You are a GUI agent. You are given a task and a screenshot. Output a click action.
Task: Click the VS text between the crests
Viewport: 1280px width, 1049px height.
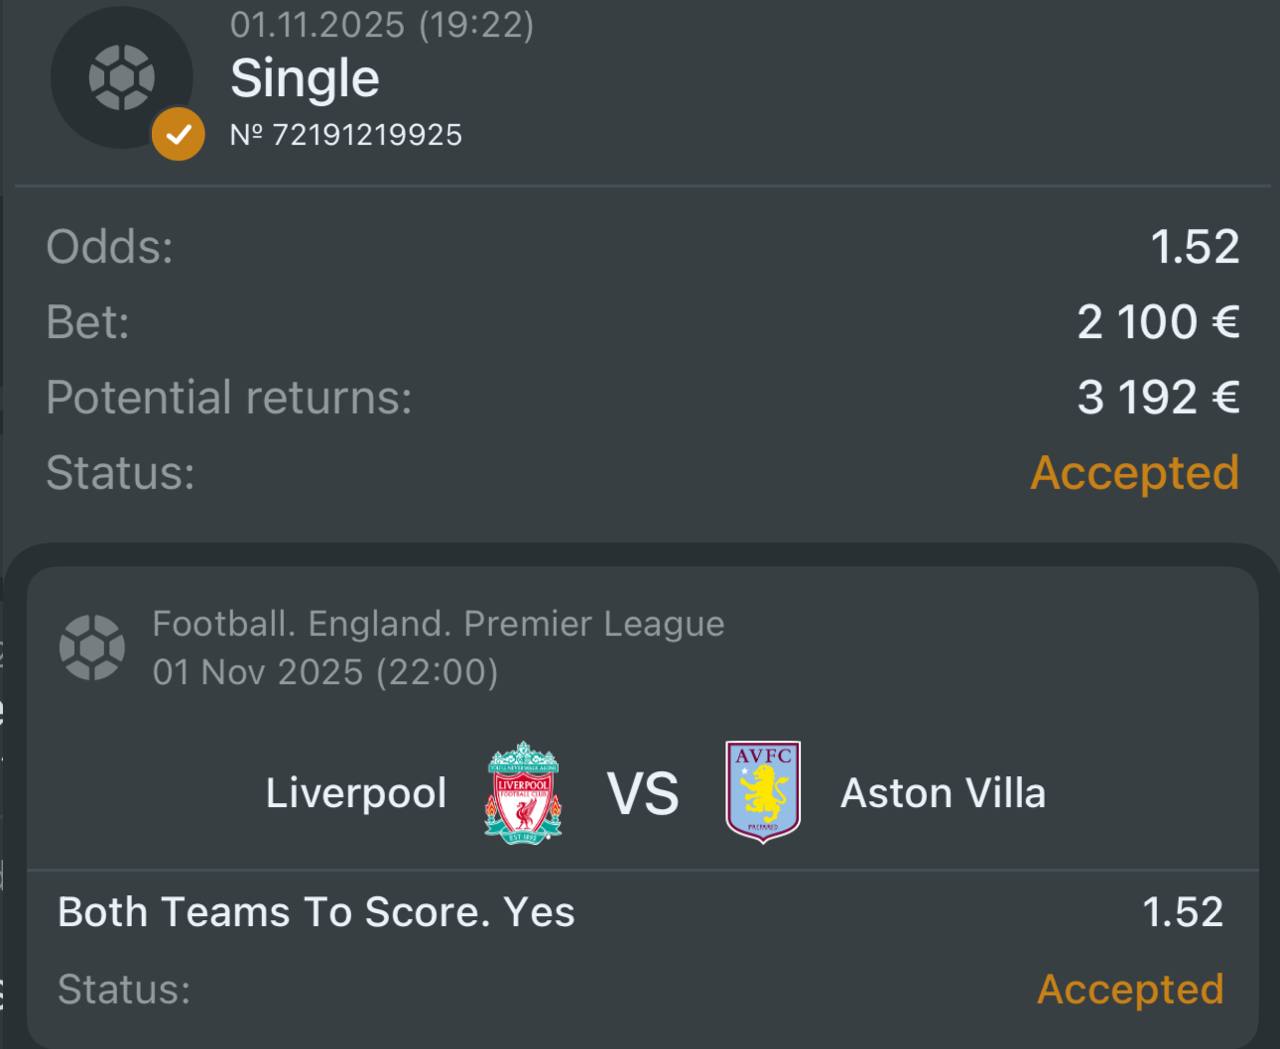point(643,794)
